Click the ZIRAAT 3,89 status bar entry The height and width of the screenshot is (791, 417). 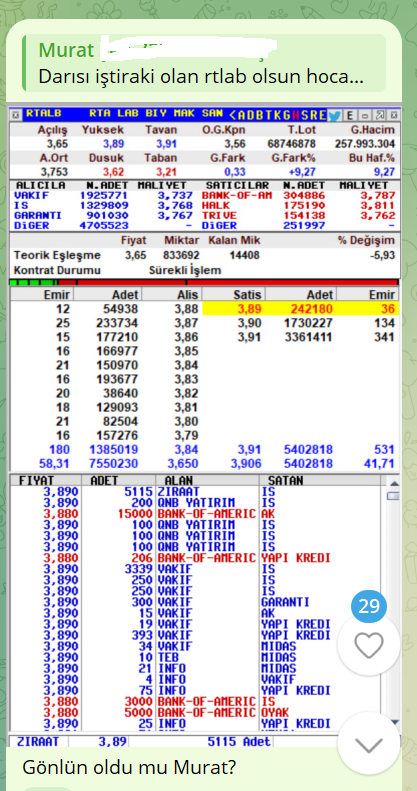70,742
